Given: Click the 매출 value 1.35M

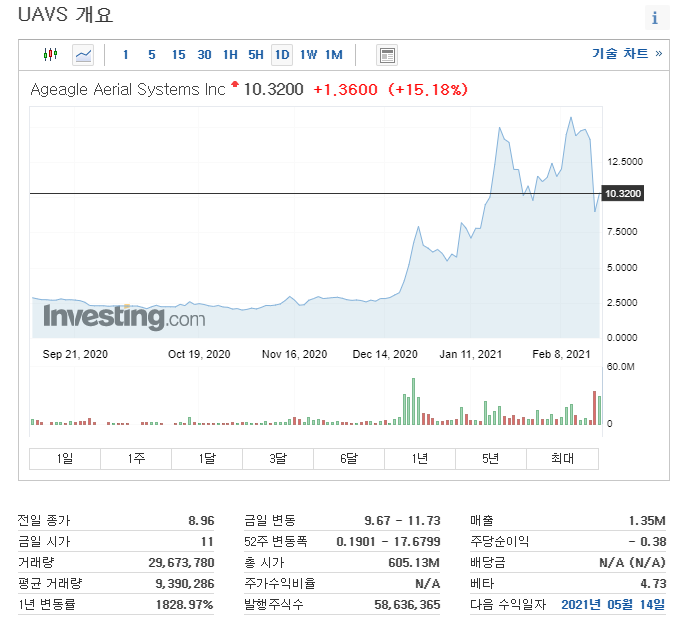Looking at the screenshot, I should click(x=647, y=521).
